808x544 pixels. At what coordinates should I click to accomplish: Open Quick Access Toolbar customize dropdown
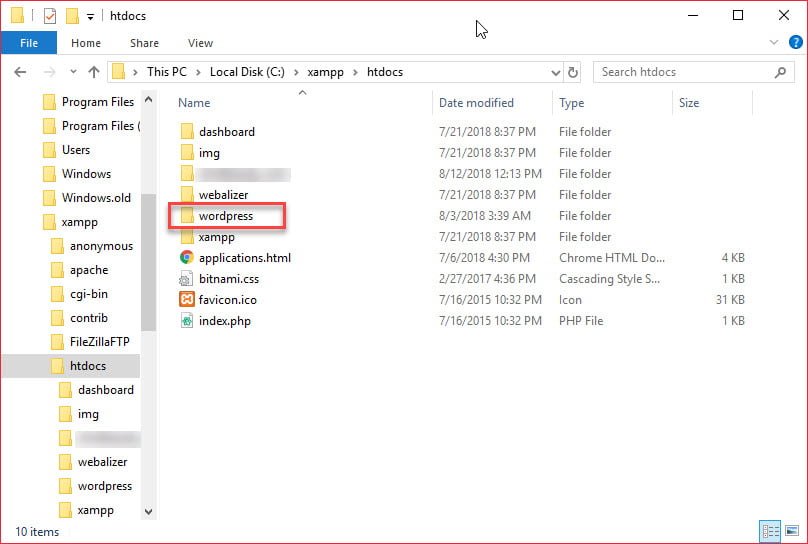91,16
